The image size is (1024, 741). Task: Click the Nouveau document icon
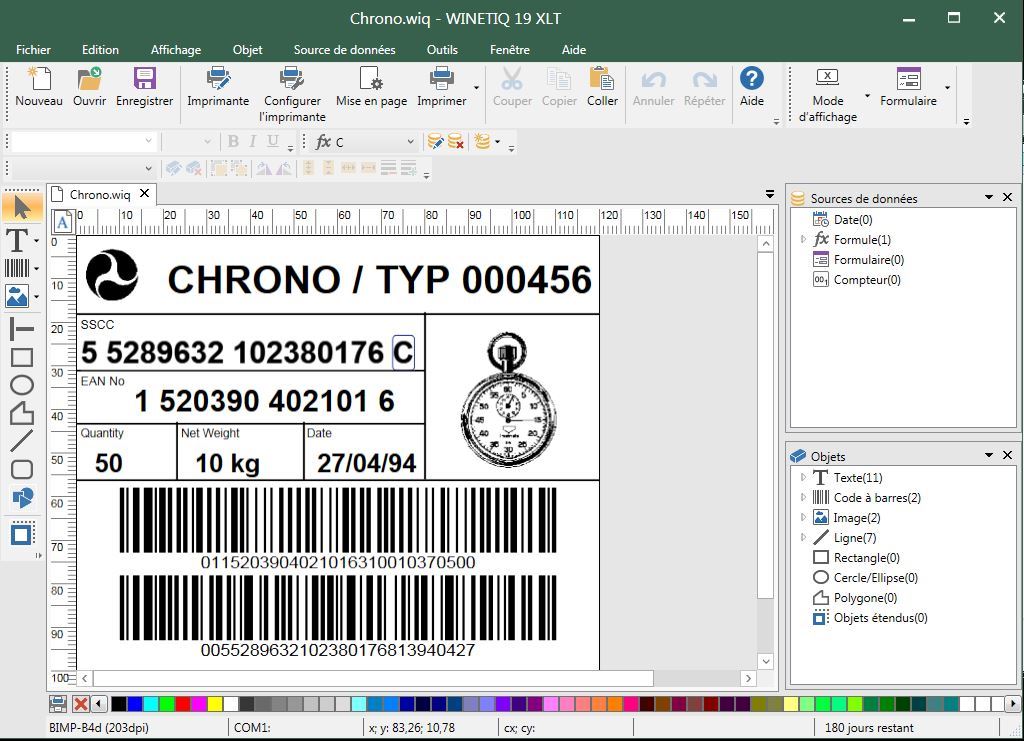click(39, 79)
